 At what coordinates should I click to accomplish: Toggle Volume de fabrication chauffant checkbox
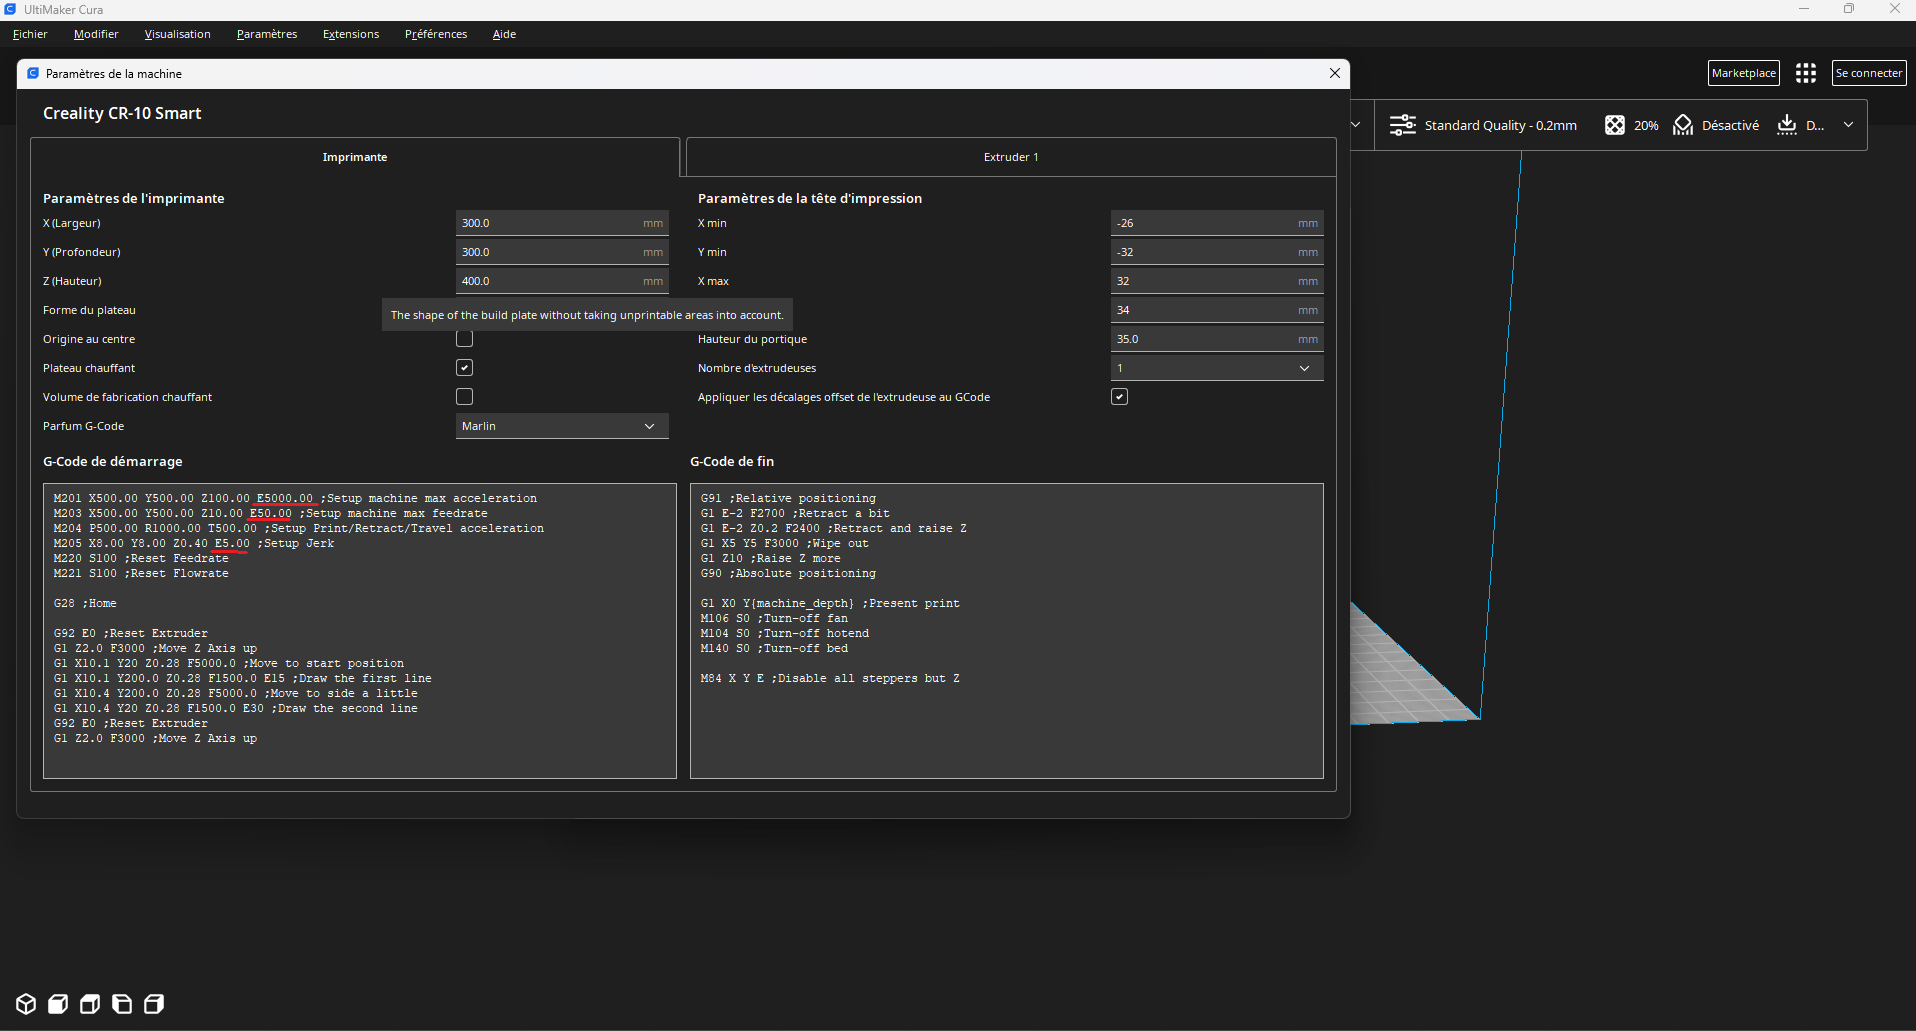(x=464, y=397)
